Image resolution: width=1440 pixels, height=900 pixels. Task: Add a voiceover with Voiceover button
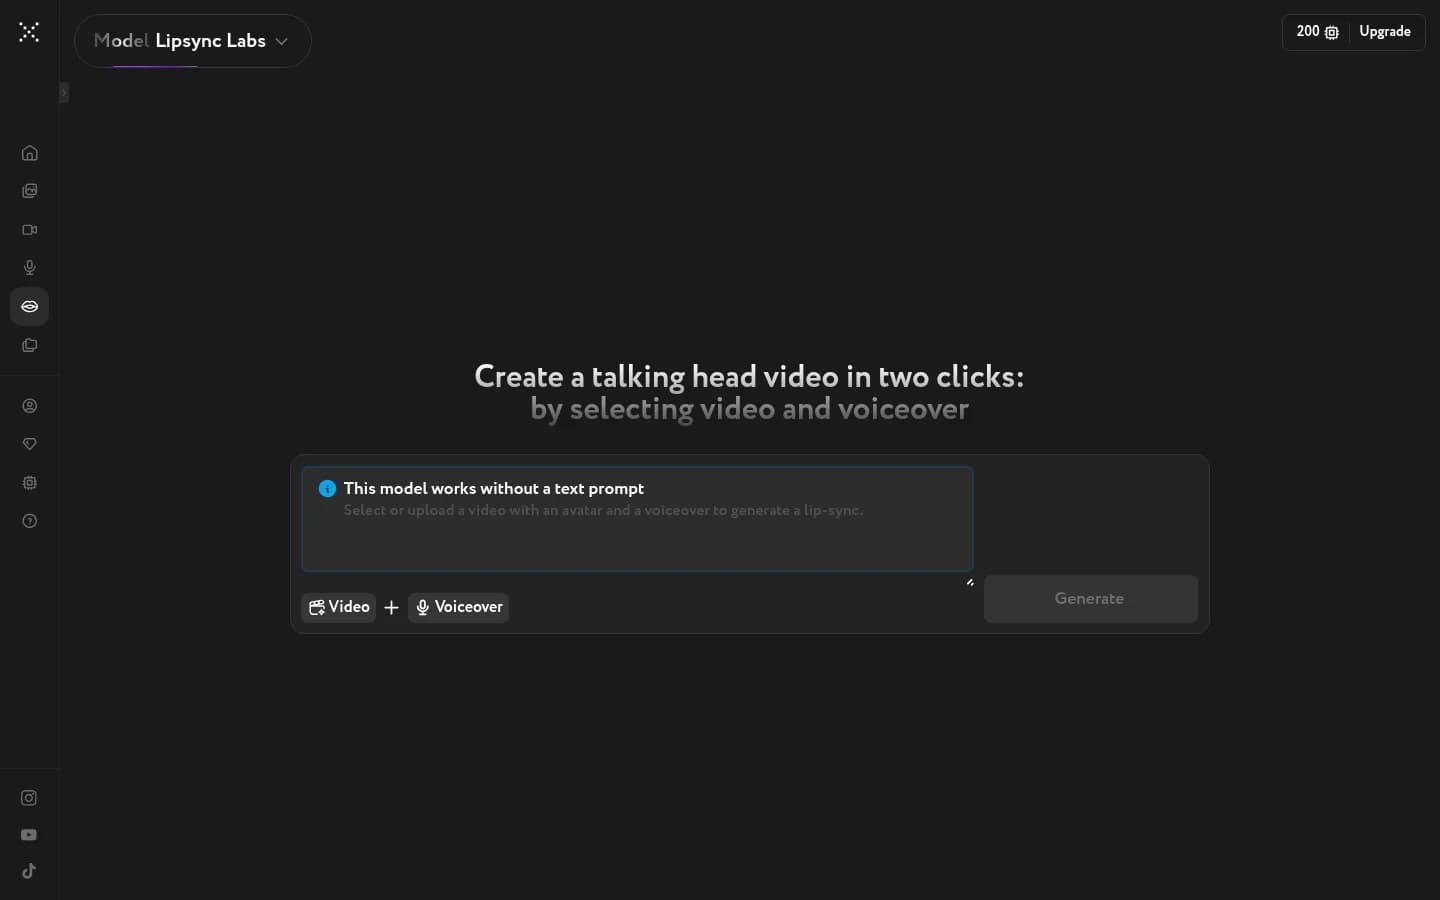pyautogui.click(x=458, y=607)
